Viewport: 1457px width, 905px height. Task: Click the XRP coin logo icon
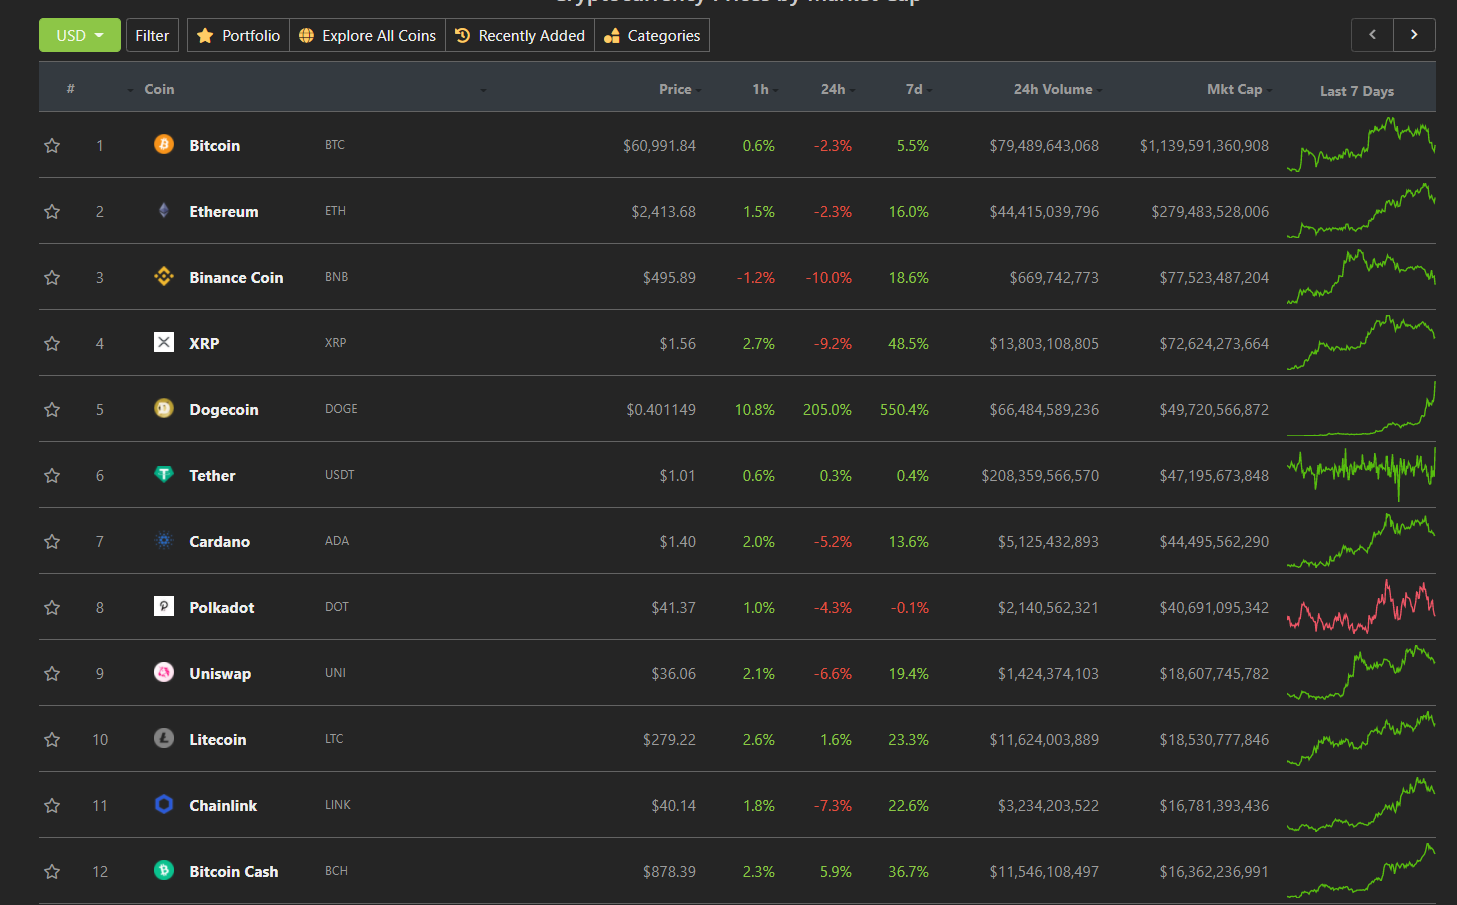click(x=164, y=343)
